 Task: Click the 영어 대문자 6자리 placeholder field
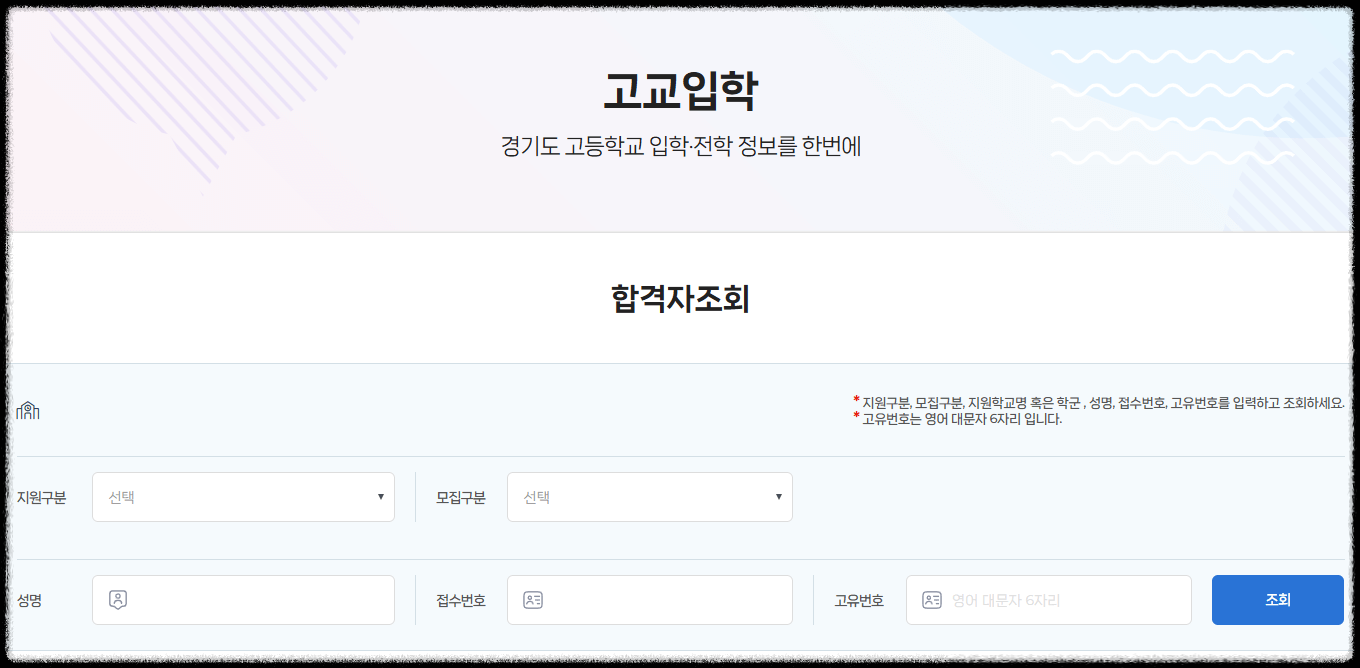pos(1048,599)
